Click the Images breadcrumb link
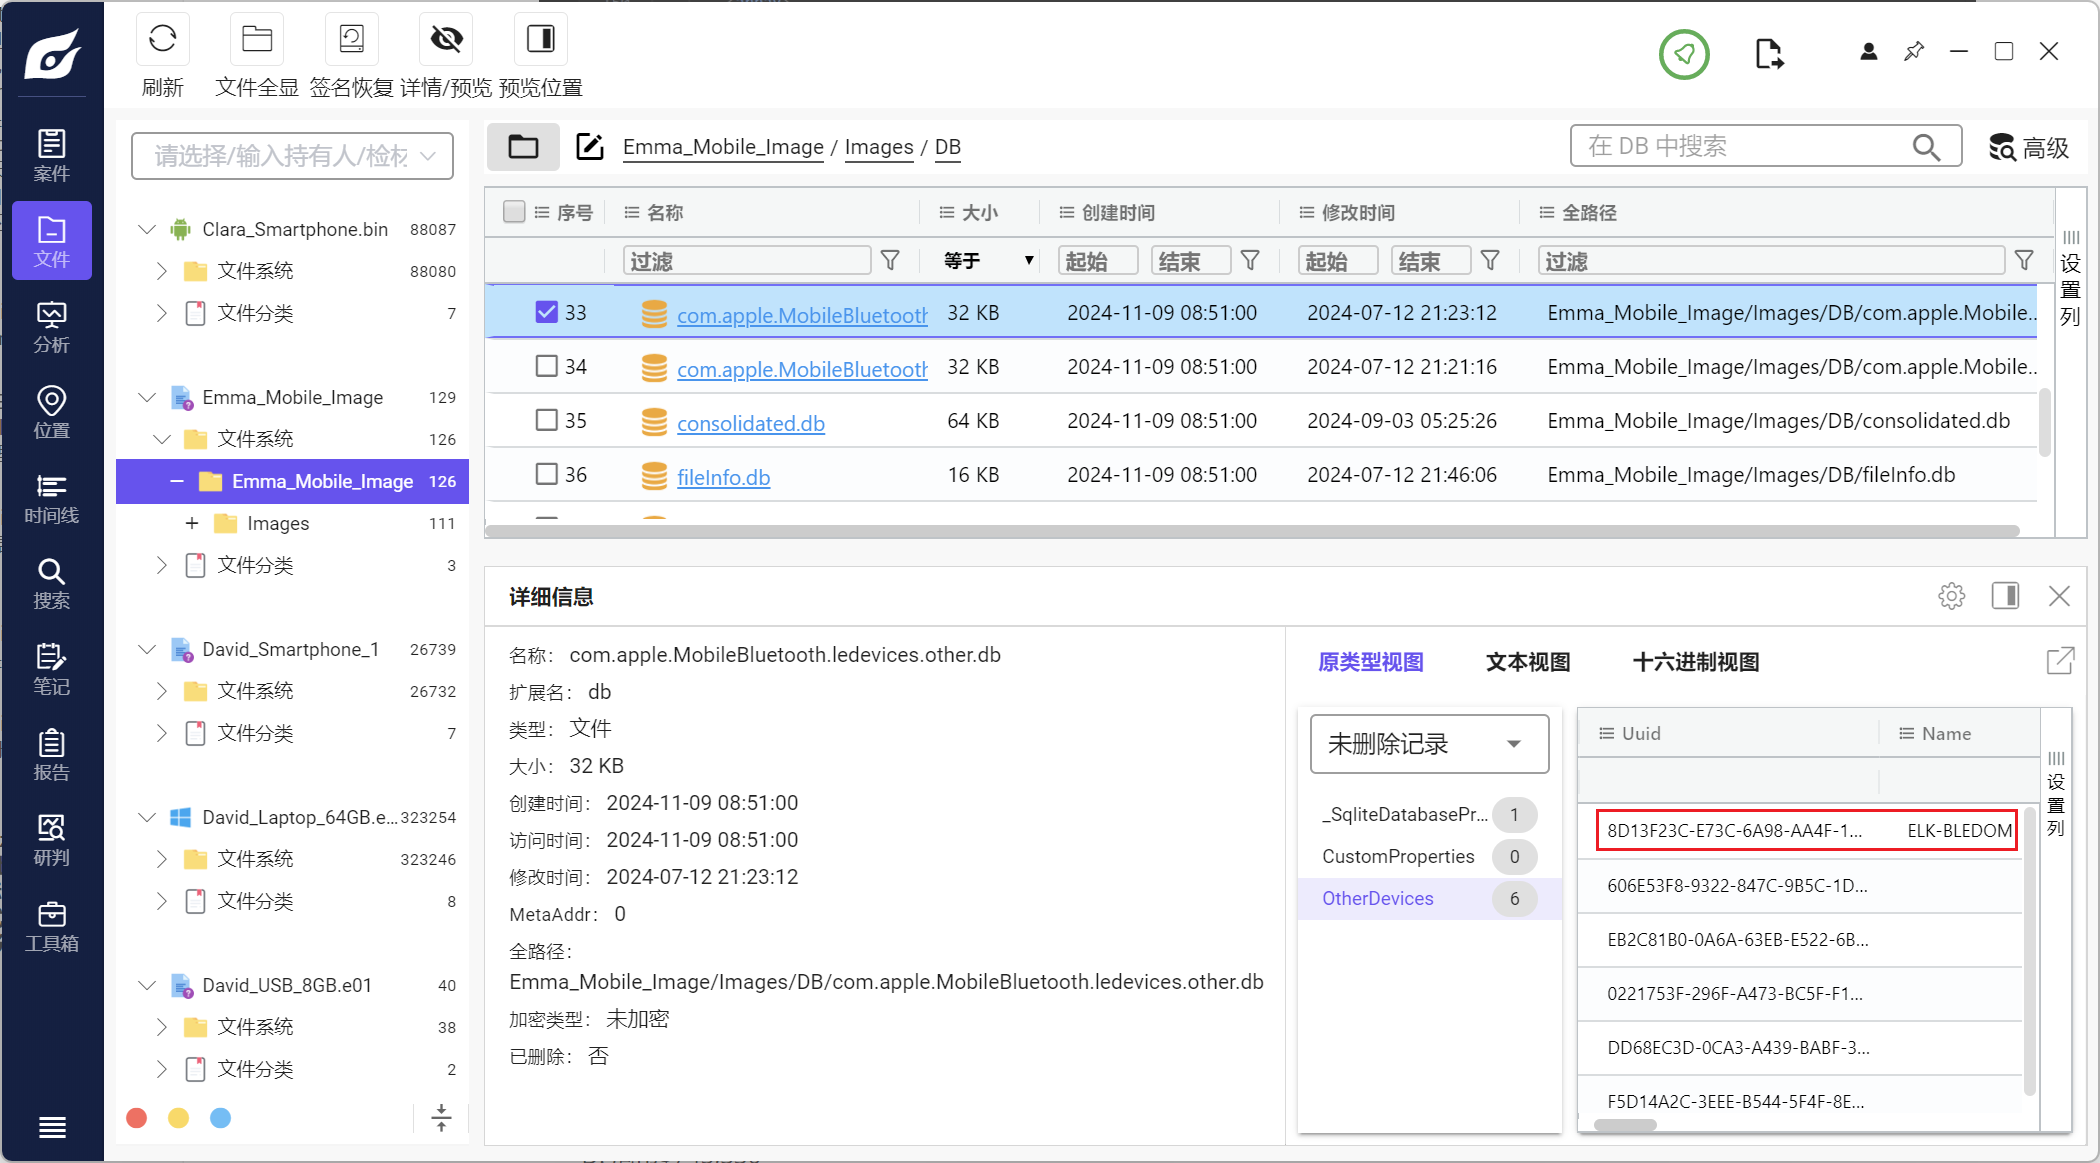Viewport: 2100px width, 1163px height. [x=879, y=147]
